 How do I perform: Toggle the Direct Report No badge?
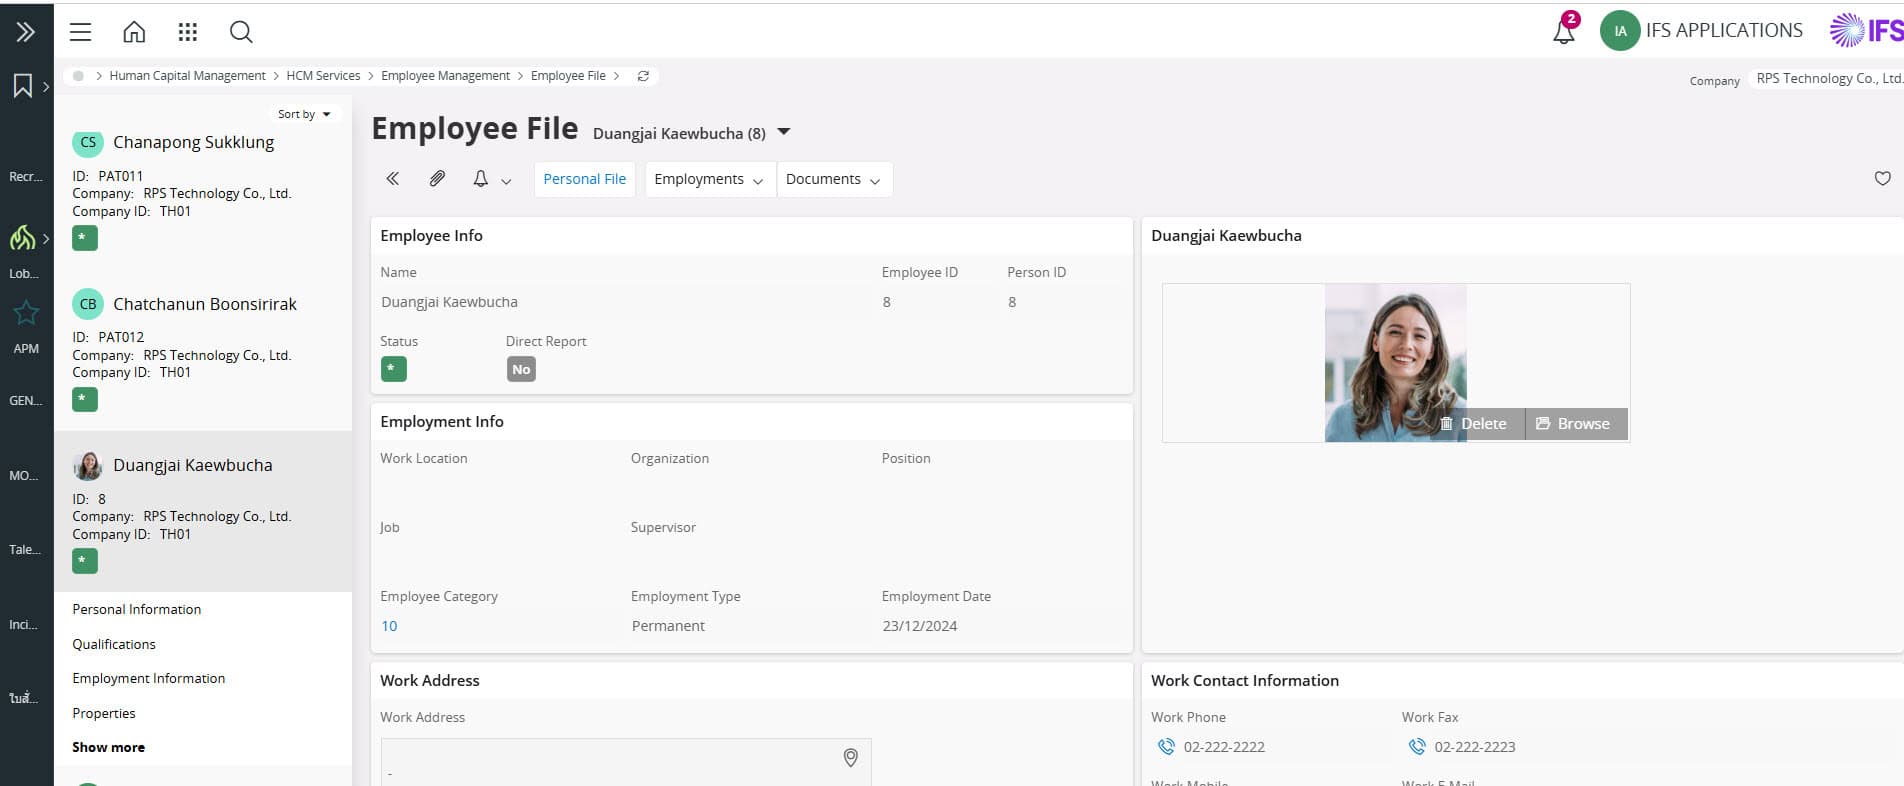521,369
